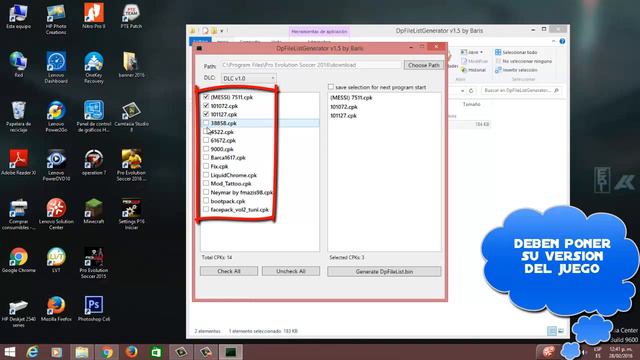Image resolution: width=640 pixels, height=360 pixels.
Task: Check the 61672.cpk checkbox
Action: (x=206, y=140)
